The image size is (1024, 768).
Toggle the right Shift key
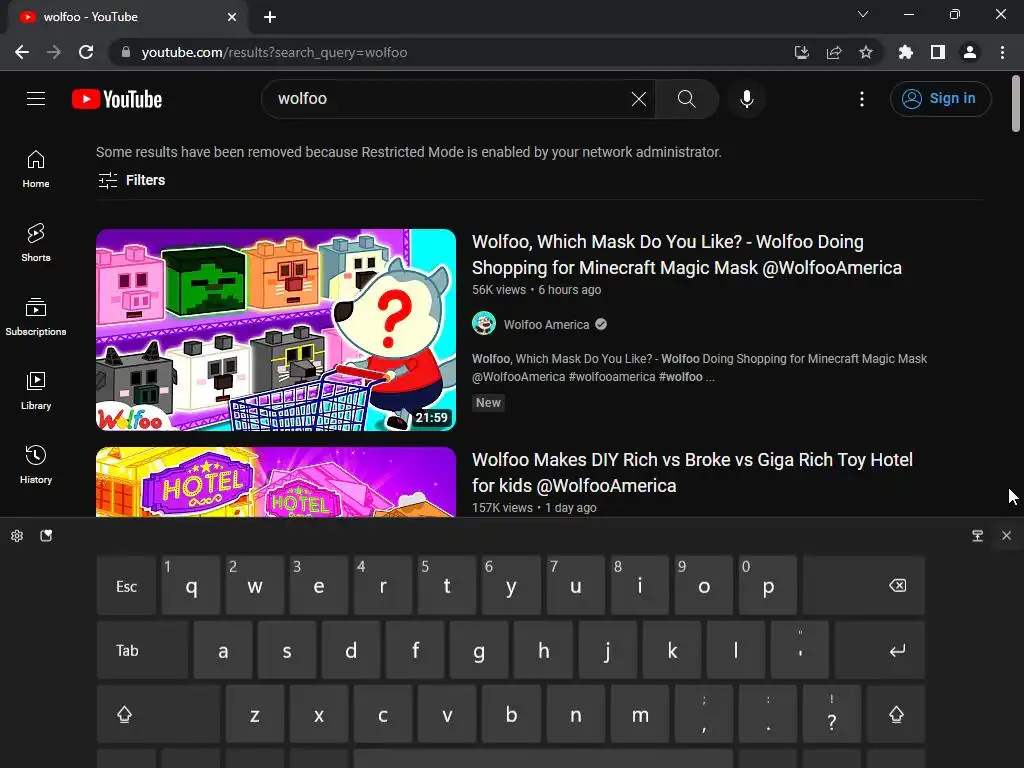click(x=896, y=714)
